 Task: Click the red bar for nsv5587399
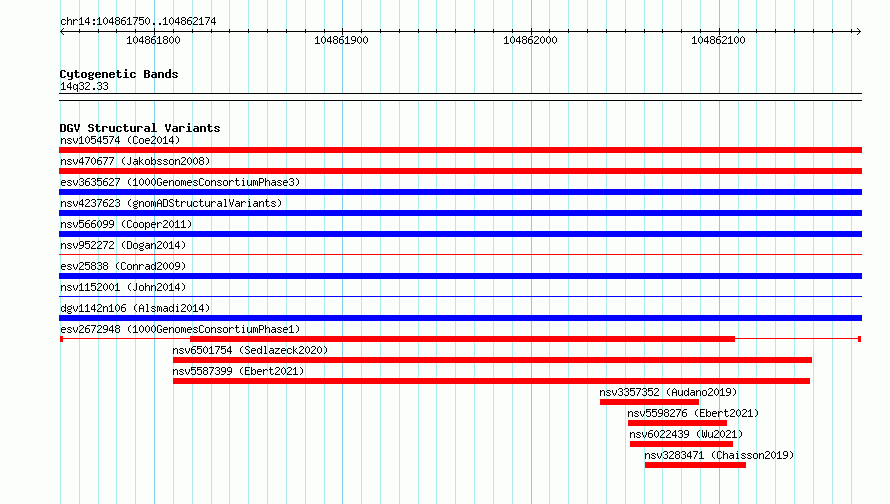click(x=492, y=381)
